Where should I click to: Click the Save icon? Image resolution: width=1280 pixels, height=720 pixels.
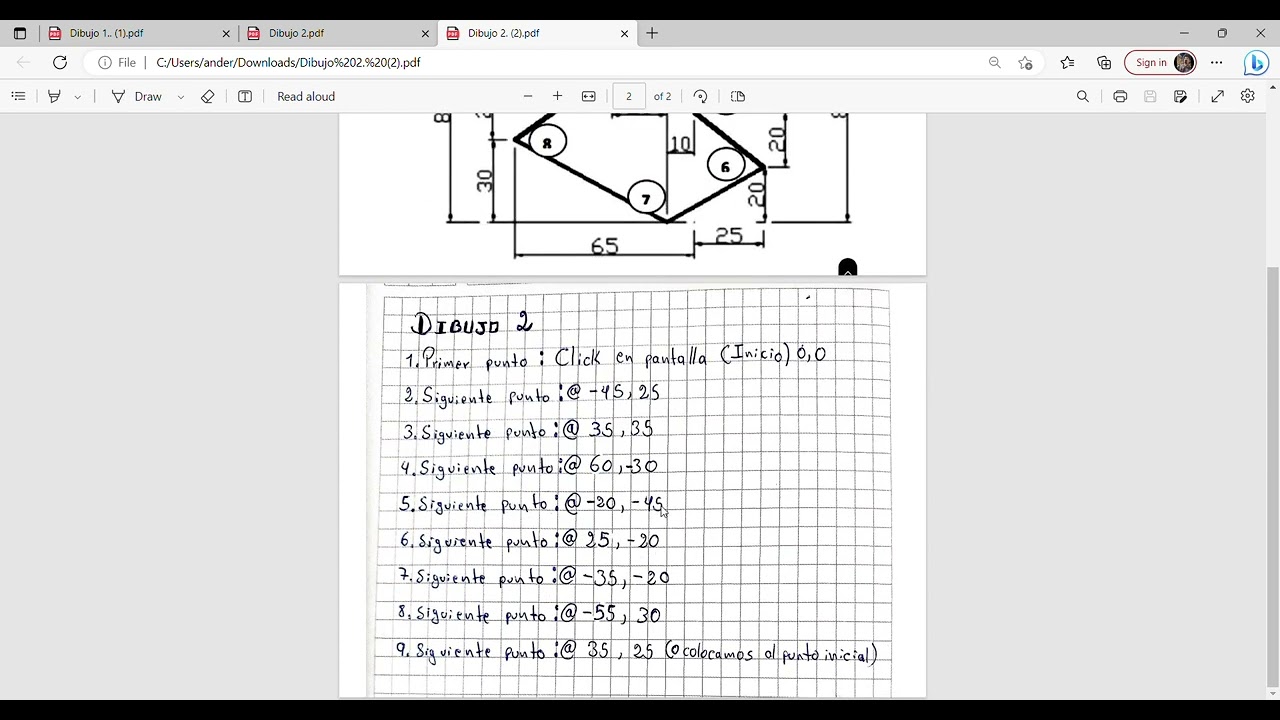pyautogui.click(x=1150, y=96)
